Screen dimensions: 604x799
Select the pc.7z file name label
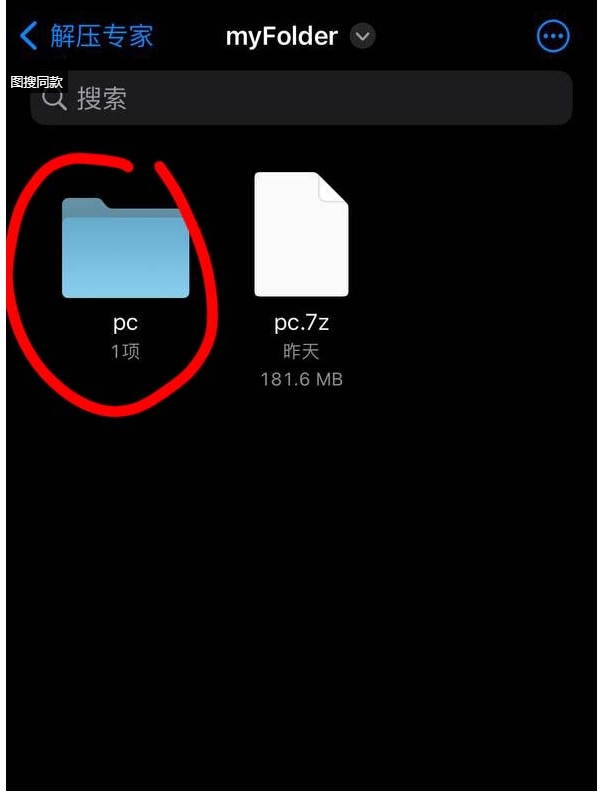coord(301,322)
